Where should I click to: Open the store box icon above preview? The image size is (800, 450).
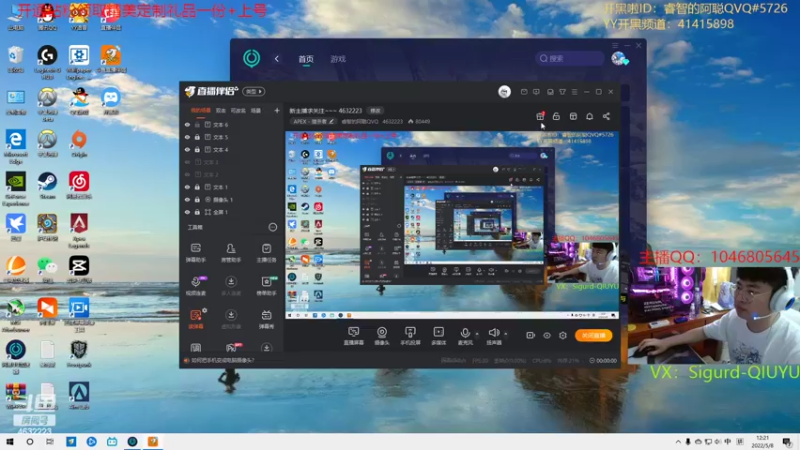coord(573,116)
